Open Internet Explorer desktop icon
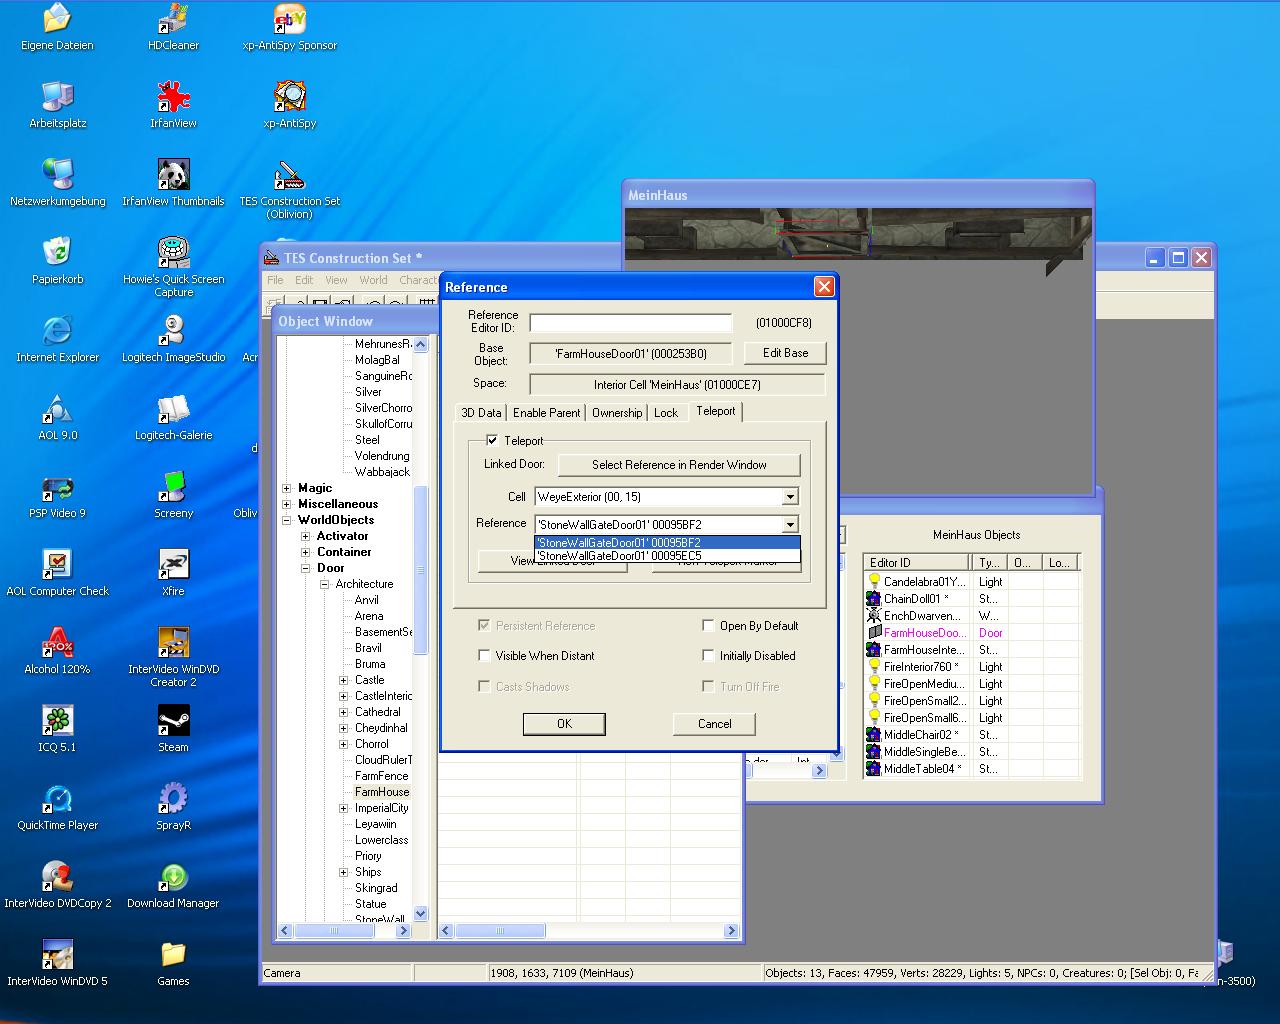 point(57,339)
